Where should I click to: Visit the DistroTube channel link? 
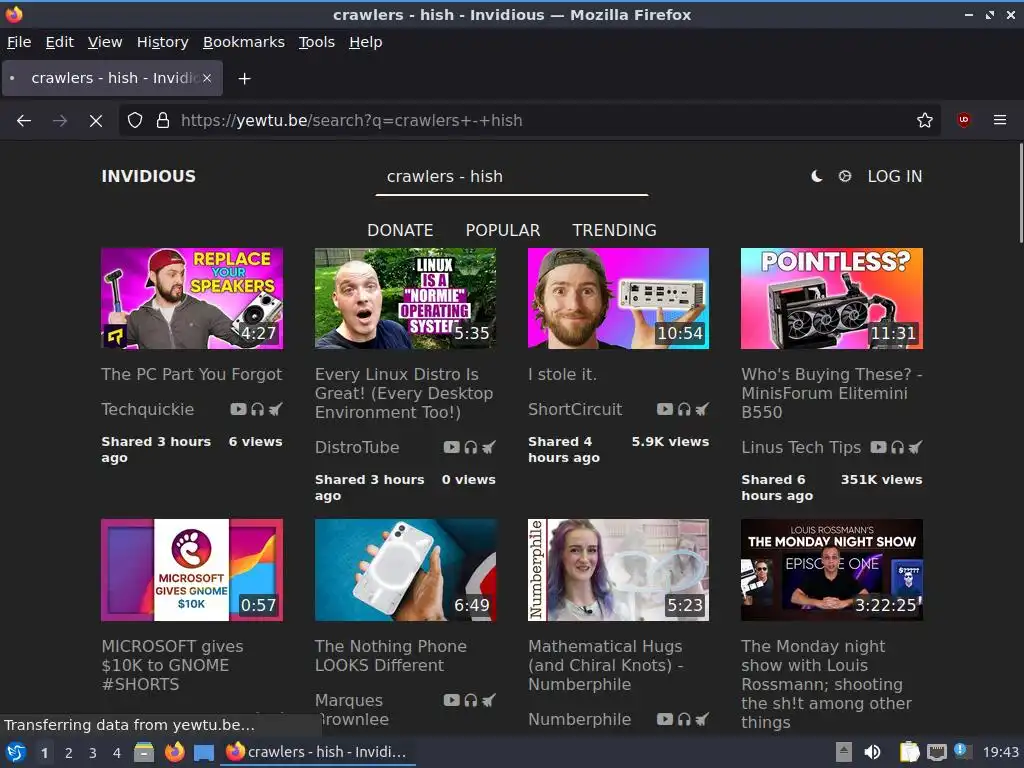point(357,447)
